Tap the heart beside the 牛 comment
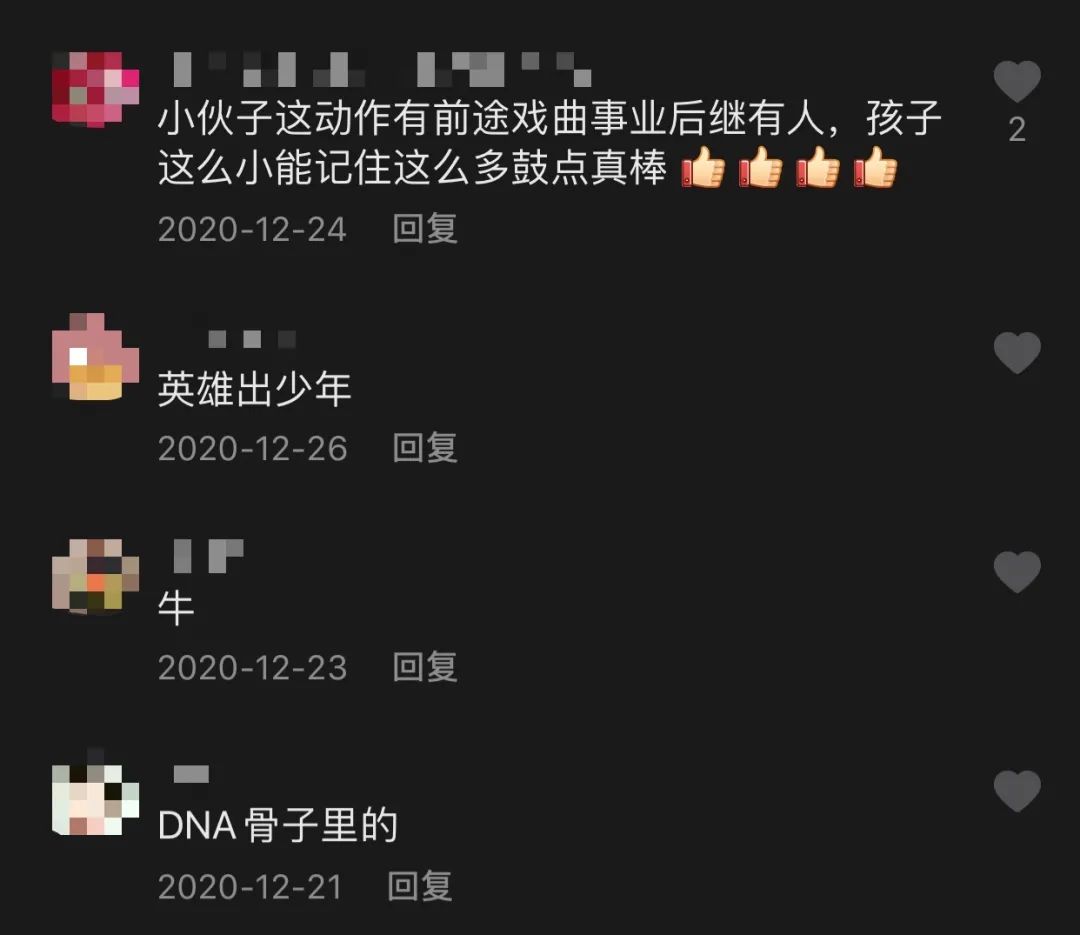This screenshot has width=1080, height=935. [x=1017, y=571]
